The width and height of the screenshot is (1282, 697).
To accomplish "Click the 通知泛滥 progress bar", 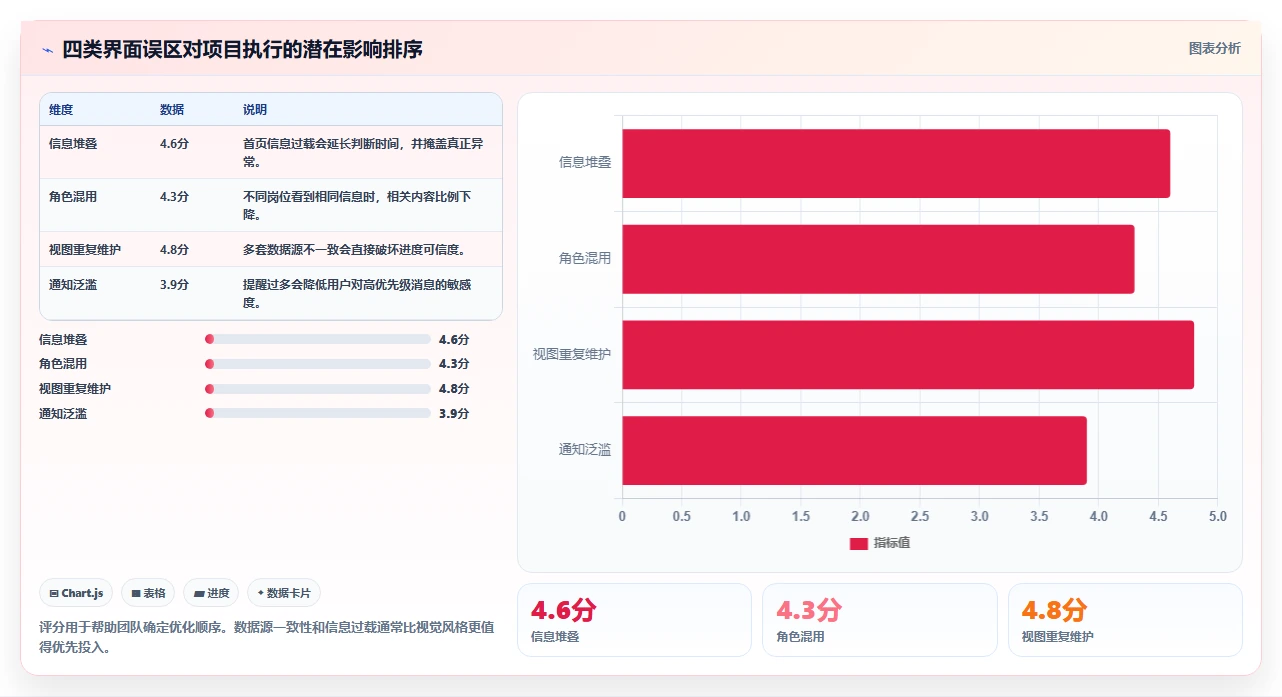I will tap(317, 413).
